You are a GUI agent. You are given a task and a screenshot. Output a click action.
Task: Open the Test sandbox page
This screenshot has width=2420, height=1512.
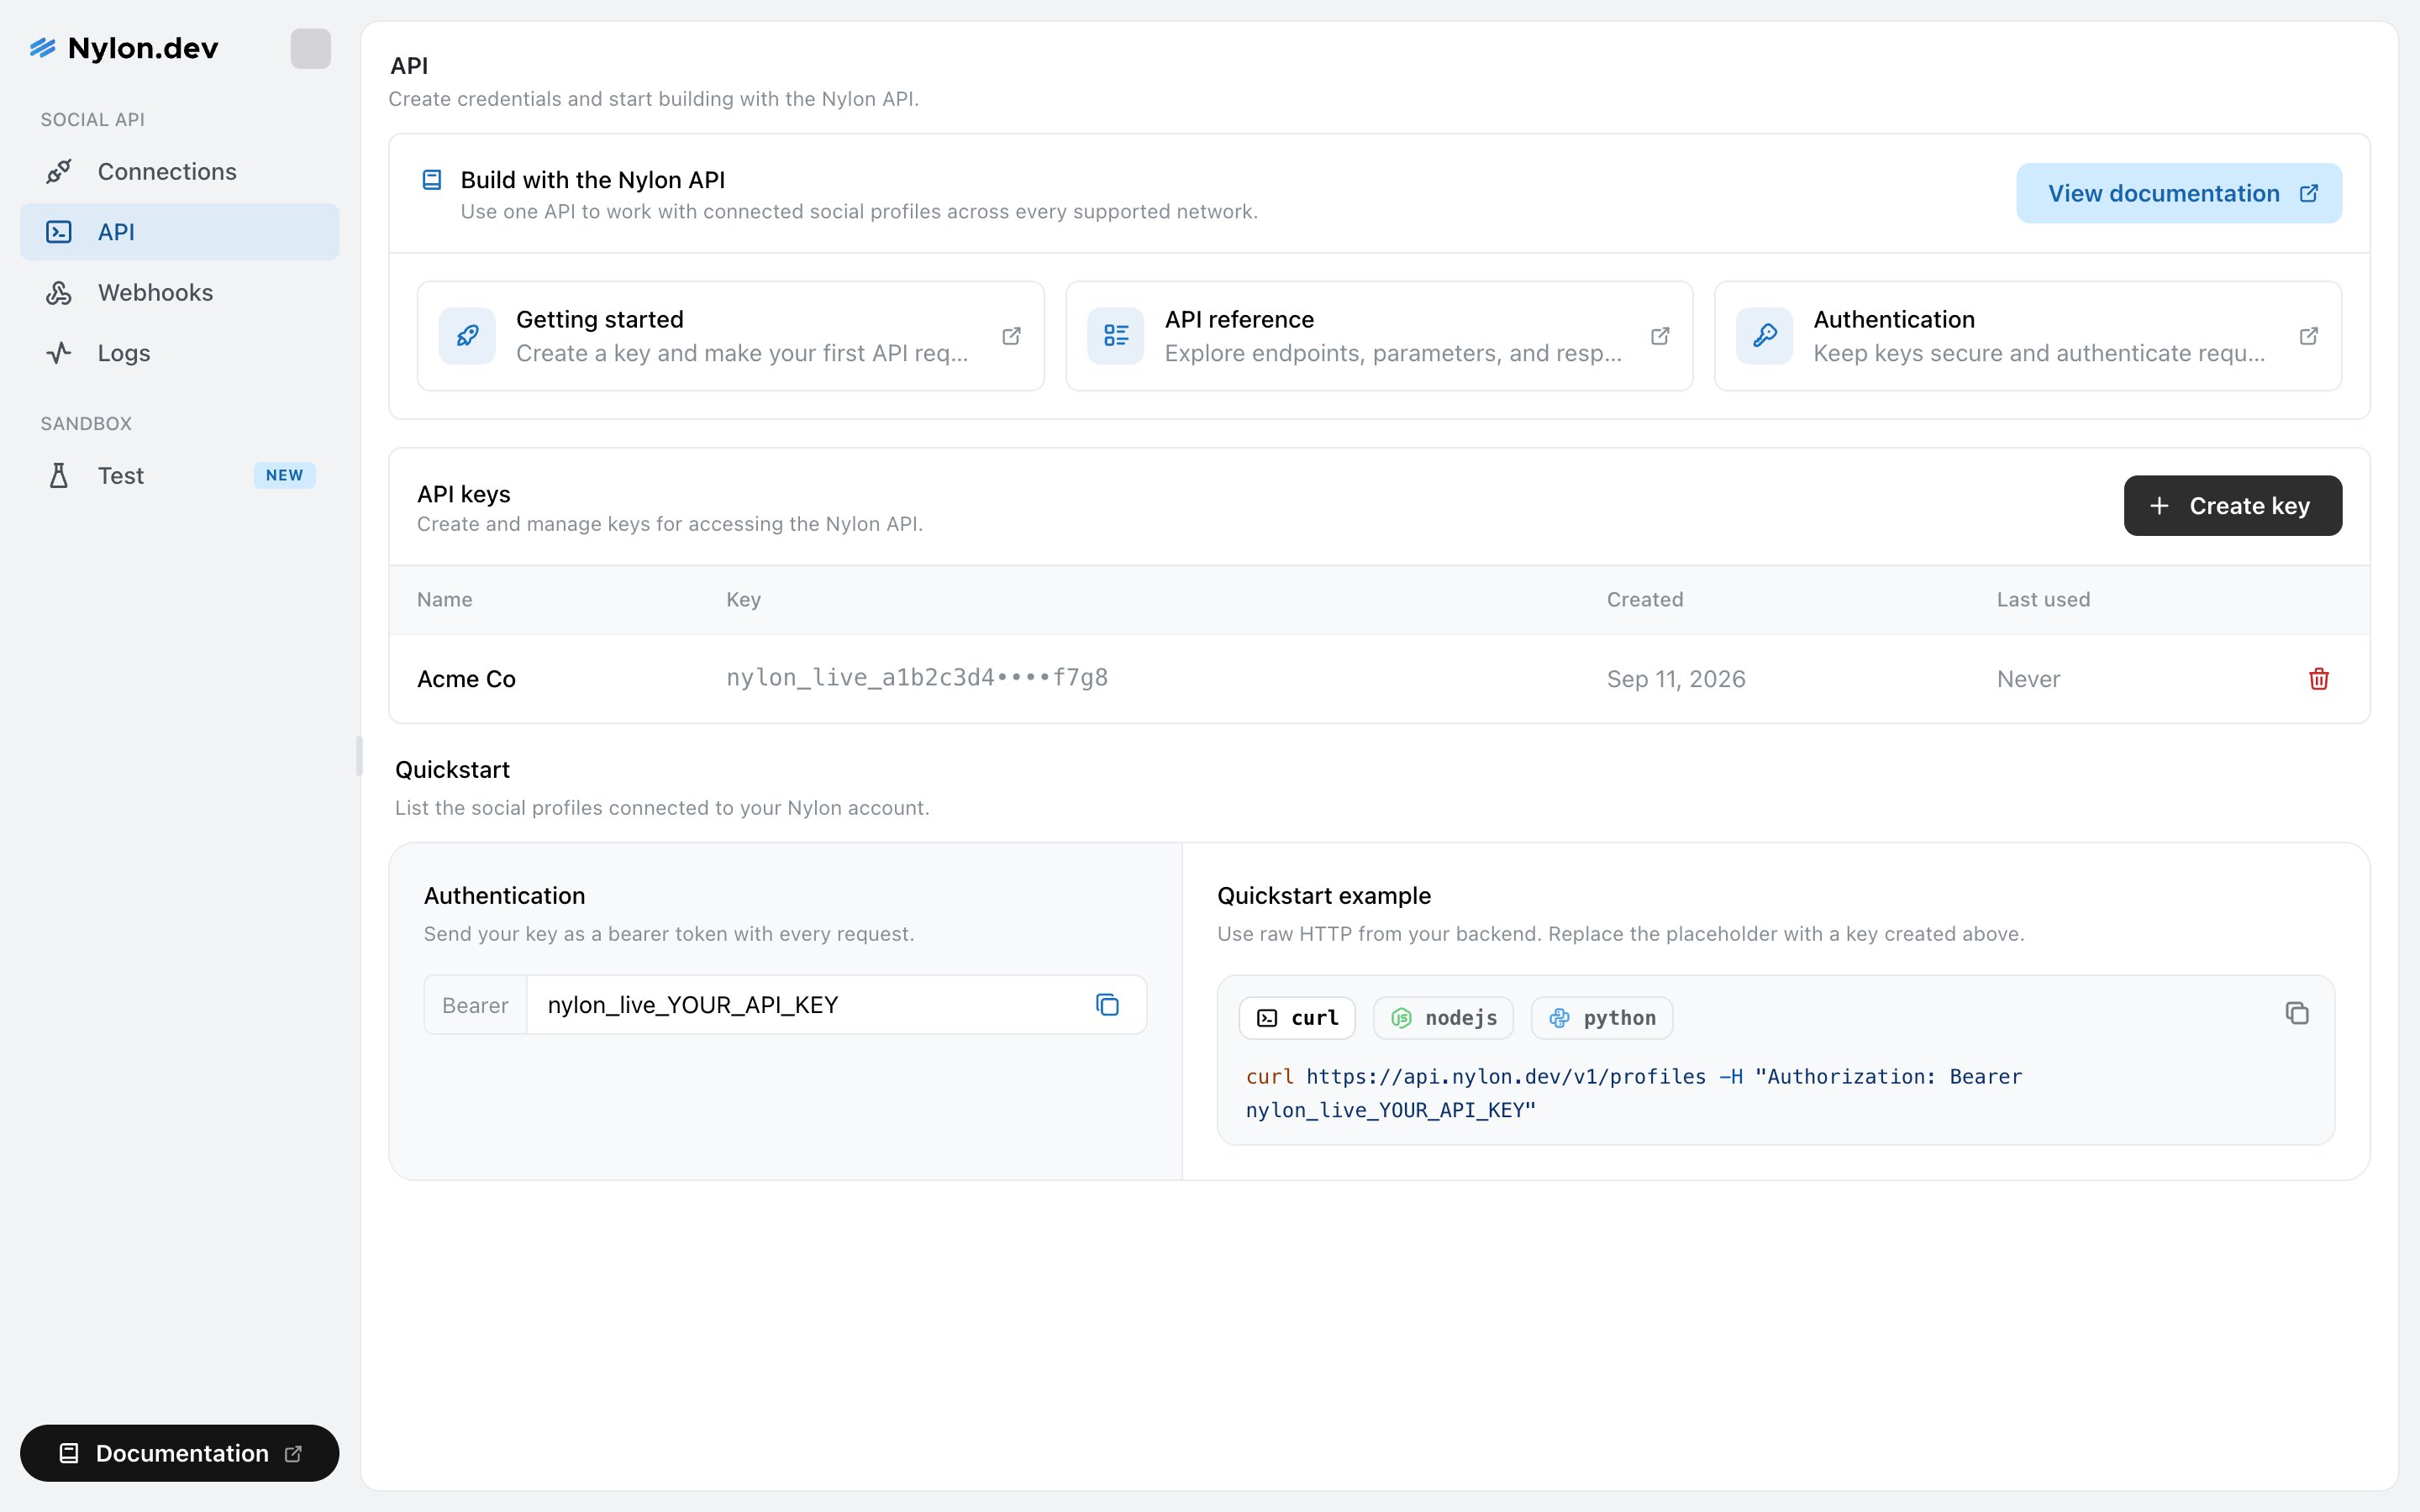[180, 475]
